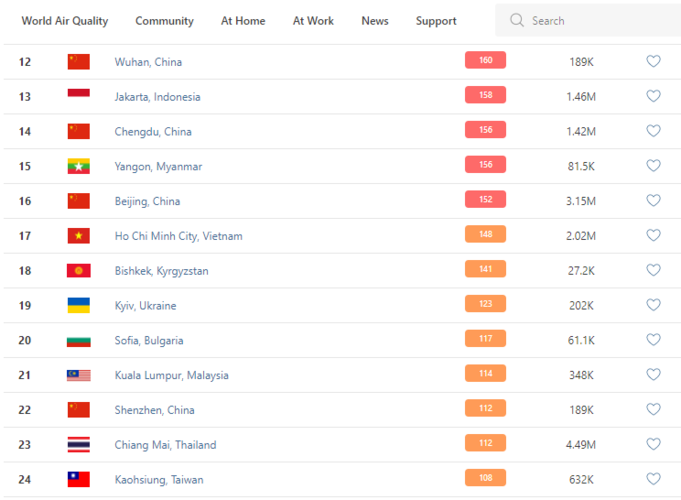
Task: Open the Chengdu, China city link
Action: (152, 132)
